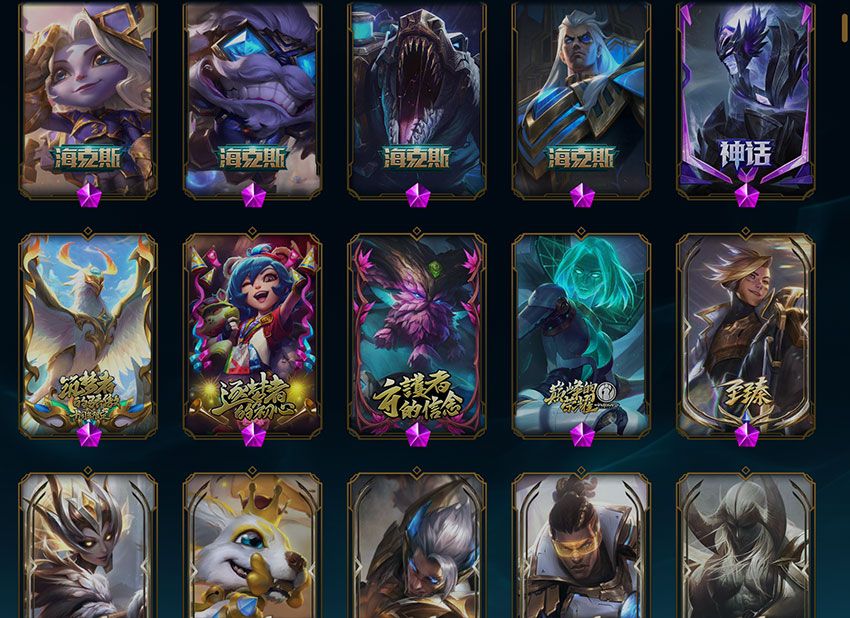Click gem under white phoenix bird card
This screenshot has height=618, width=850.
(x=89, y=435)
